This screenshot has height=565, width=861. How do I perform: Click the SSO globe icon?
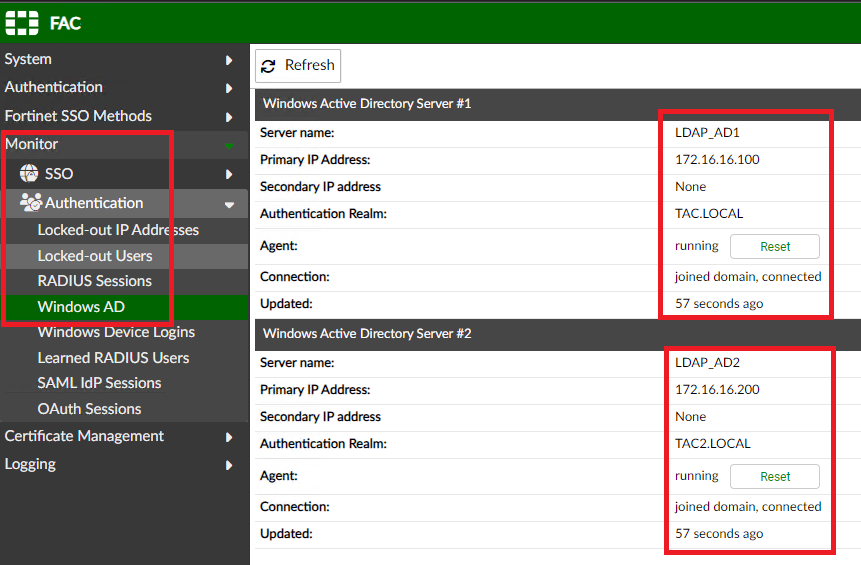29,174
